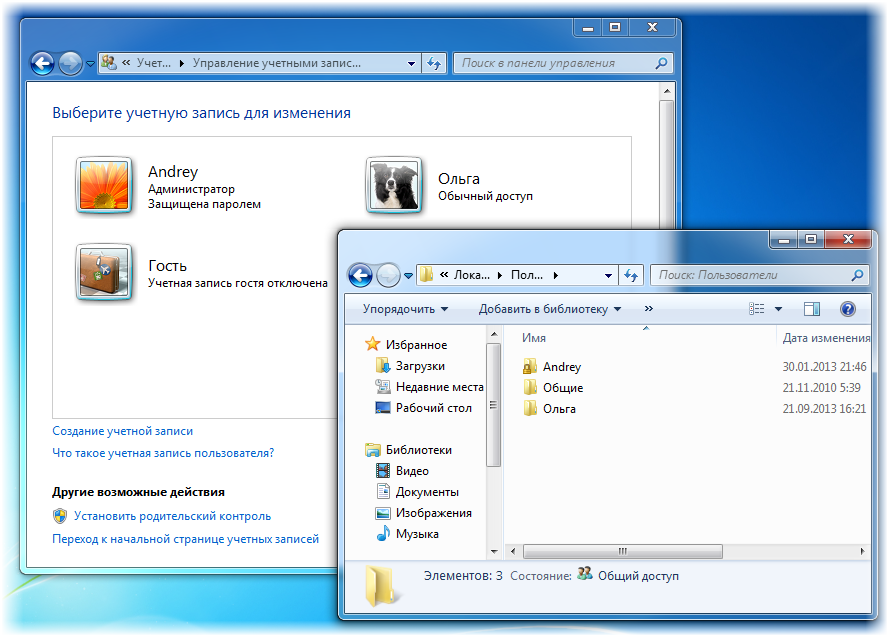Click horizontal scrollbar thumb in file list
This screenshot has width=889, height=637.
tap(623, 551)
